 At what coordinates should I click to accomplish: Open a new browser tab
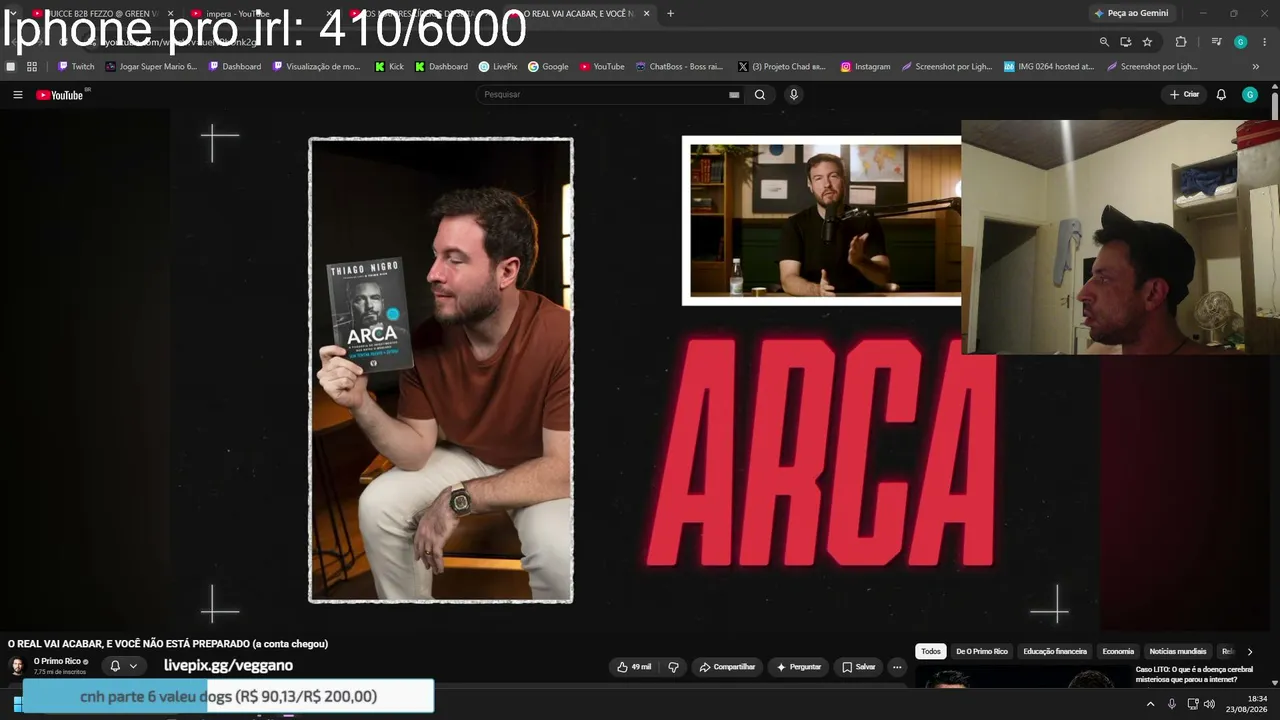point(670,14)
